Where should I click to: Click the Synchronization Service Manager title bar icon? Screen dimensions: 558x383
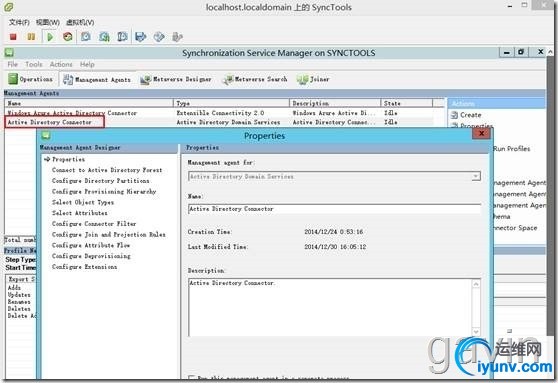[9, 53]
